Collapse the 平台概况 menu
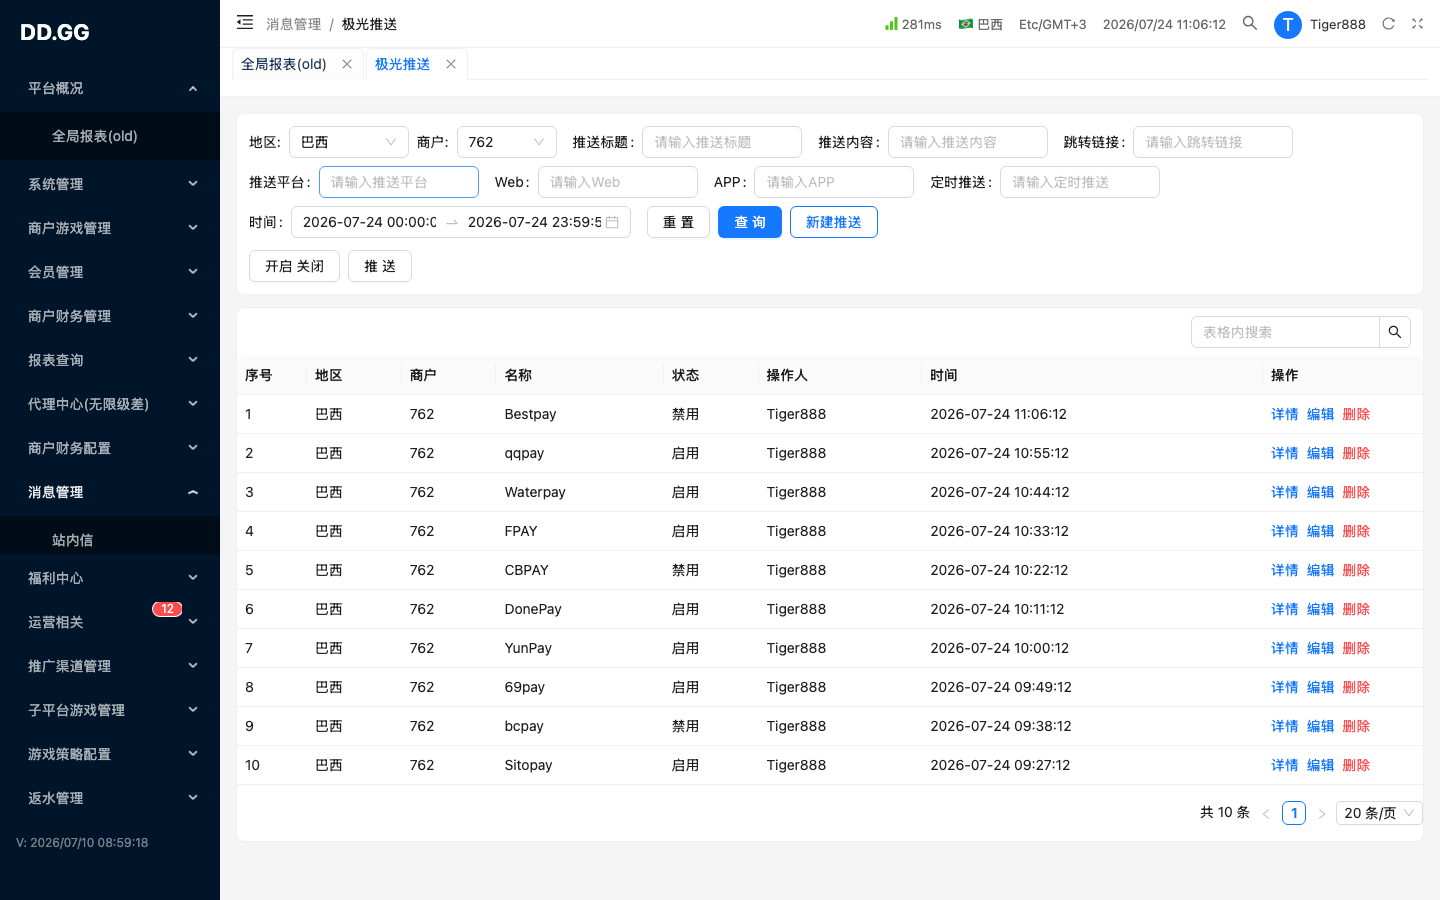Image resolution: width=1440 pixels, height=900 pixels. pos(110,88)
